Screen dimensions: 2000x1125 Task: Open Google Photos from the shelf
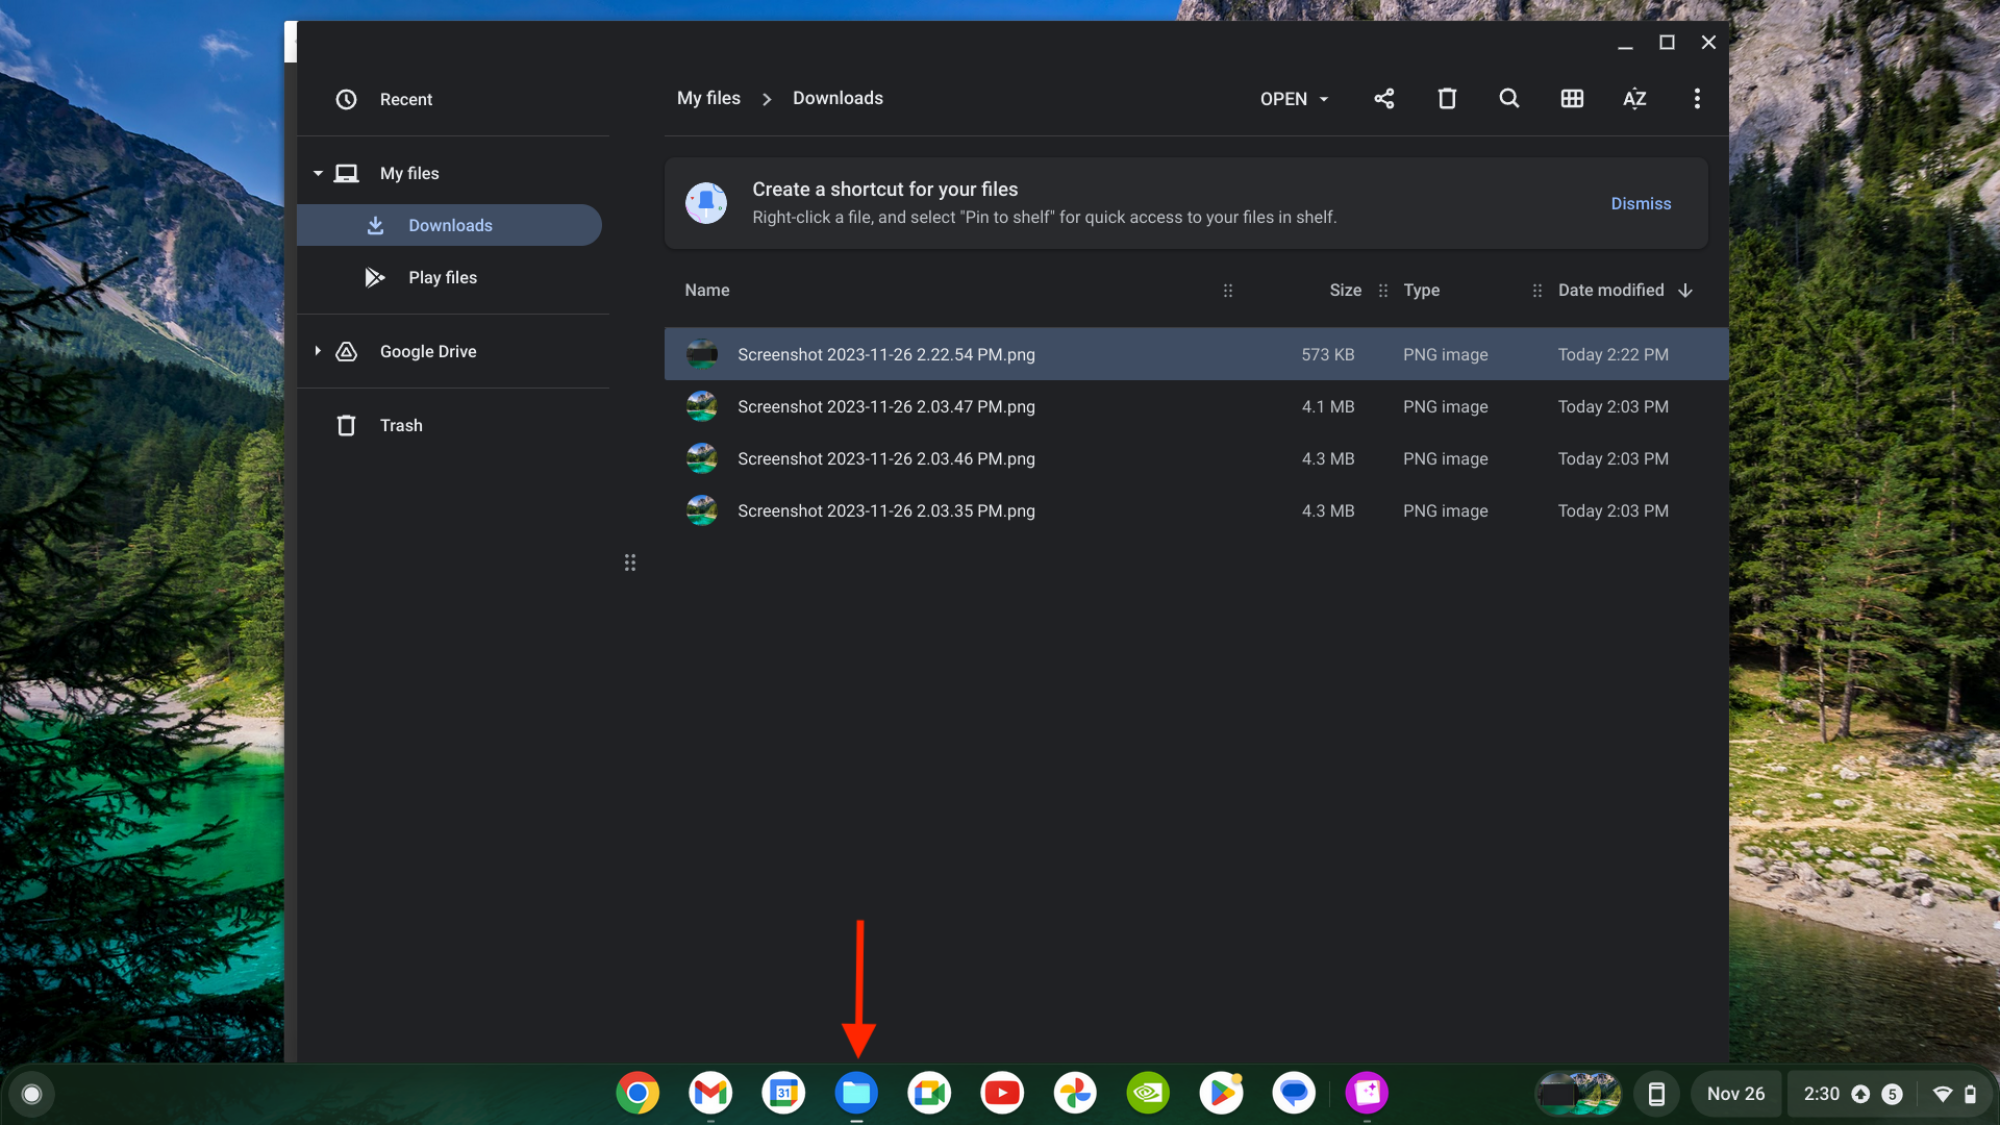pos(1074,1093)
